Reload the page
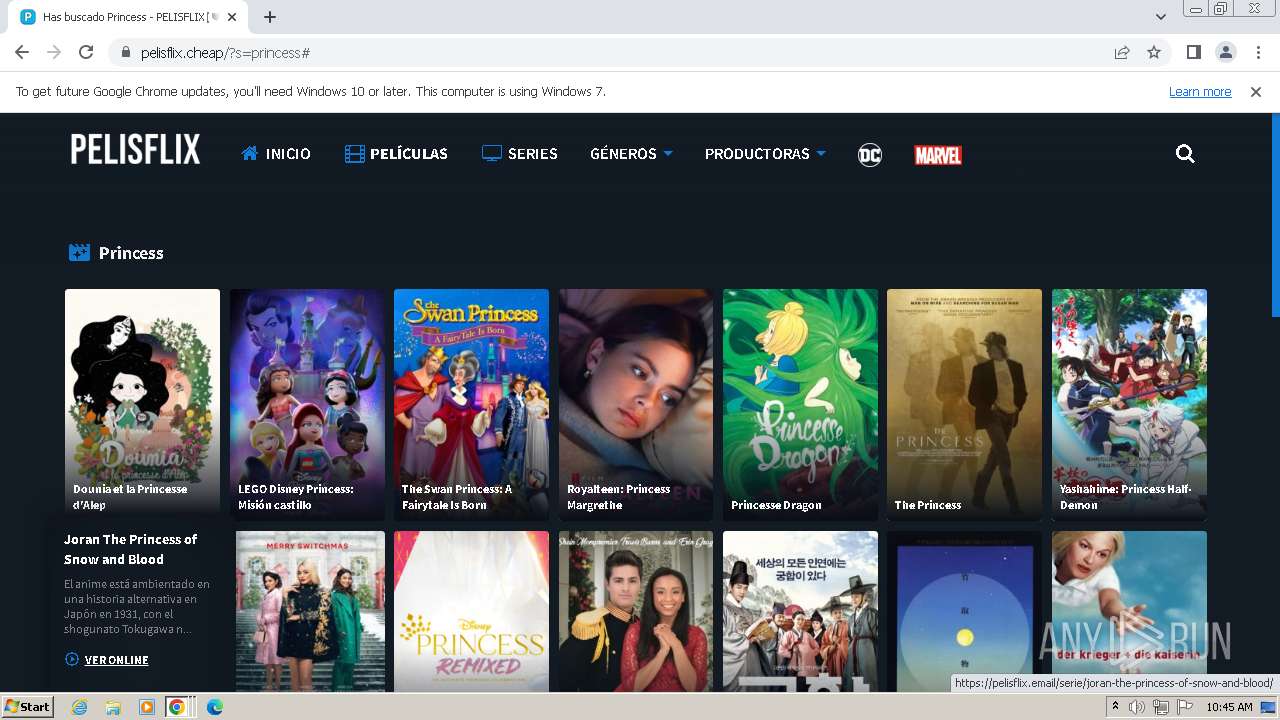1280x720 pixels. coord(86,52)
